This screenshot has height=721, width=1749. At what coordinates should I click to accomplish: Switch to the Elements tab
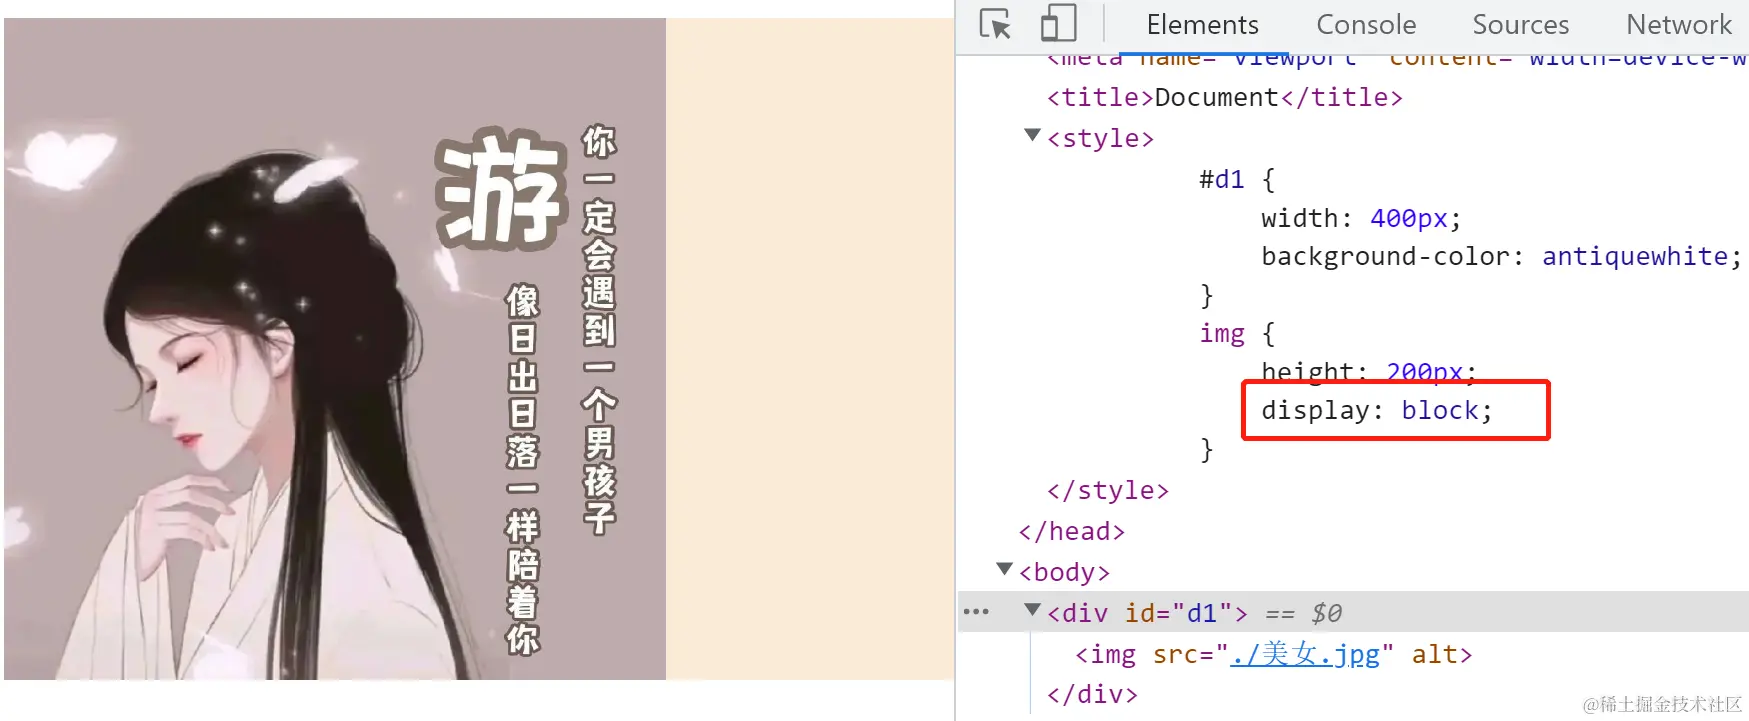(x=1202, y=25)
